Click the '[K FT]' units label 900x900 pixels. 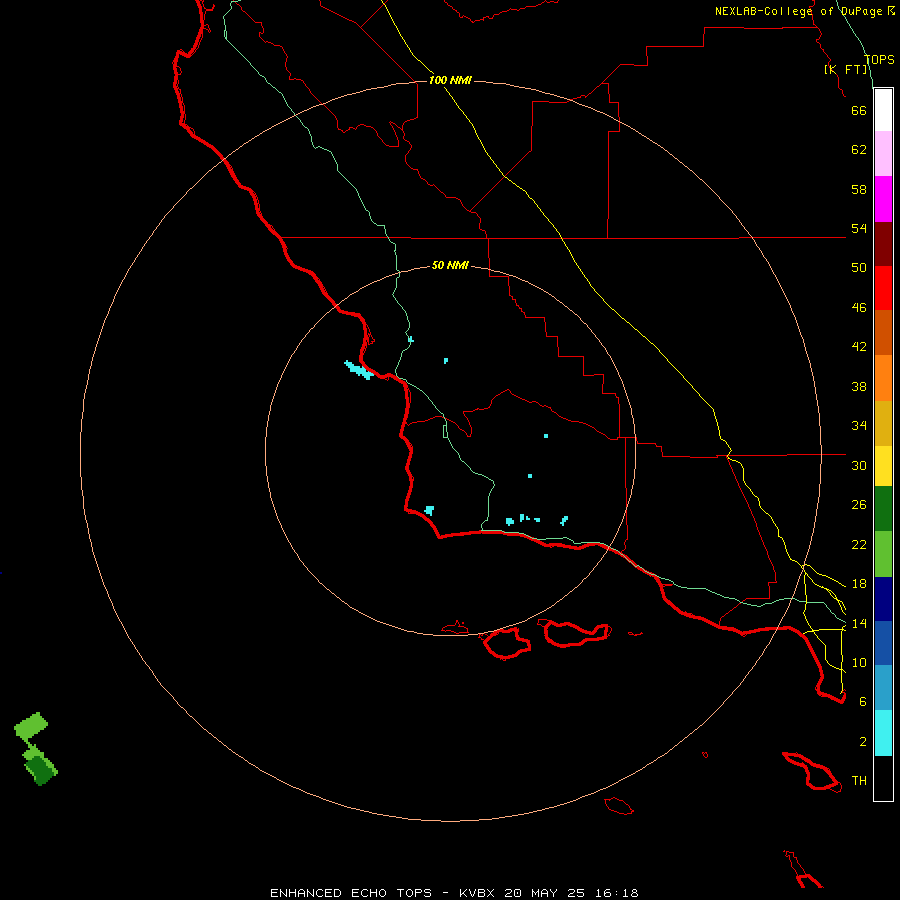point(845,69)
